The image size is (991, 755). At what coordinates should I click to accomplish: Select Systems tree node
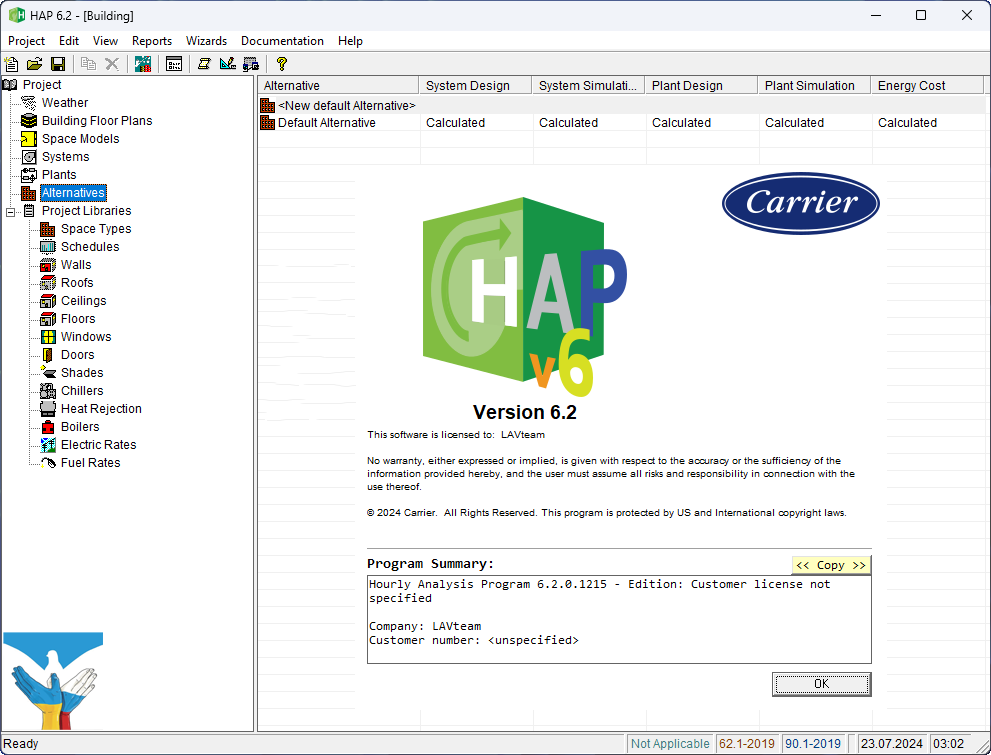click(65, 157)
